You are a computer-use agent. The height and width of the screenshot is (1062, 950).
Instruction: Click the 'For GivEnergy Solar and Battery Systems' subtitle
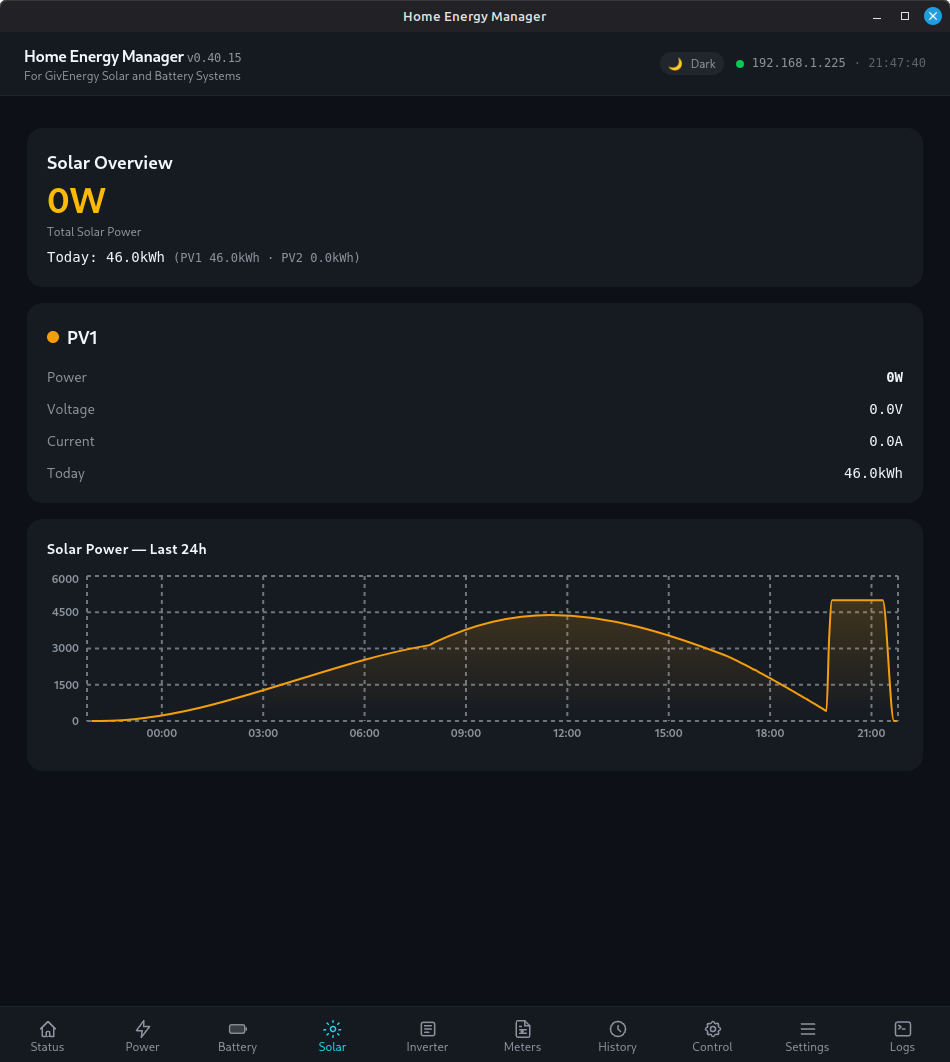132,76
